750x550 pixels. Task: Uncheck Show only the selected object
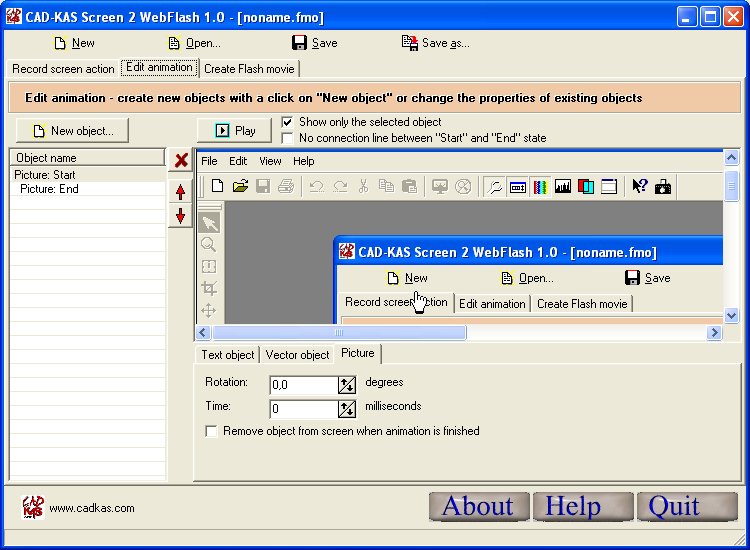287,122
